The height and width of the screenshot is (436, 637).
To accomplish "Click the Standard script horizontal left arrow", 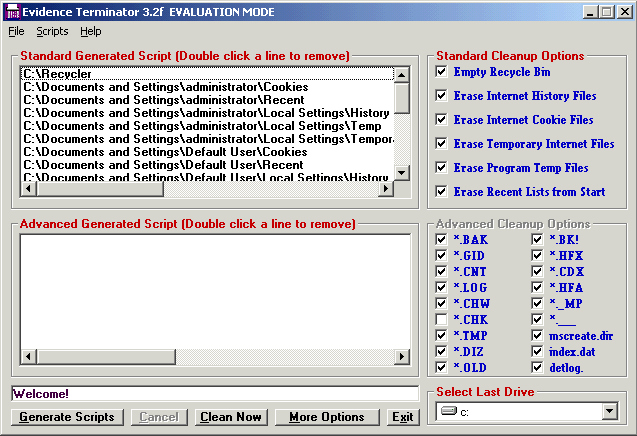I will 28,189.
